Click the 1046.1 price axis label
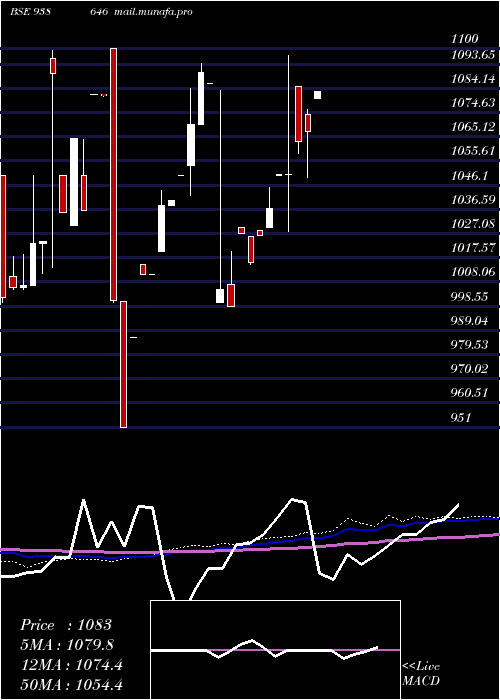500x700 pixels. click(469, 175)
